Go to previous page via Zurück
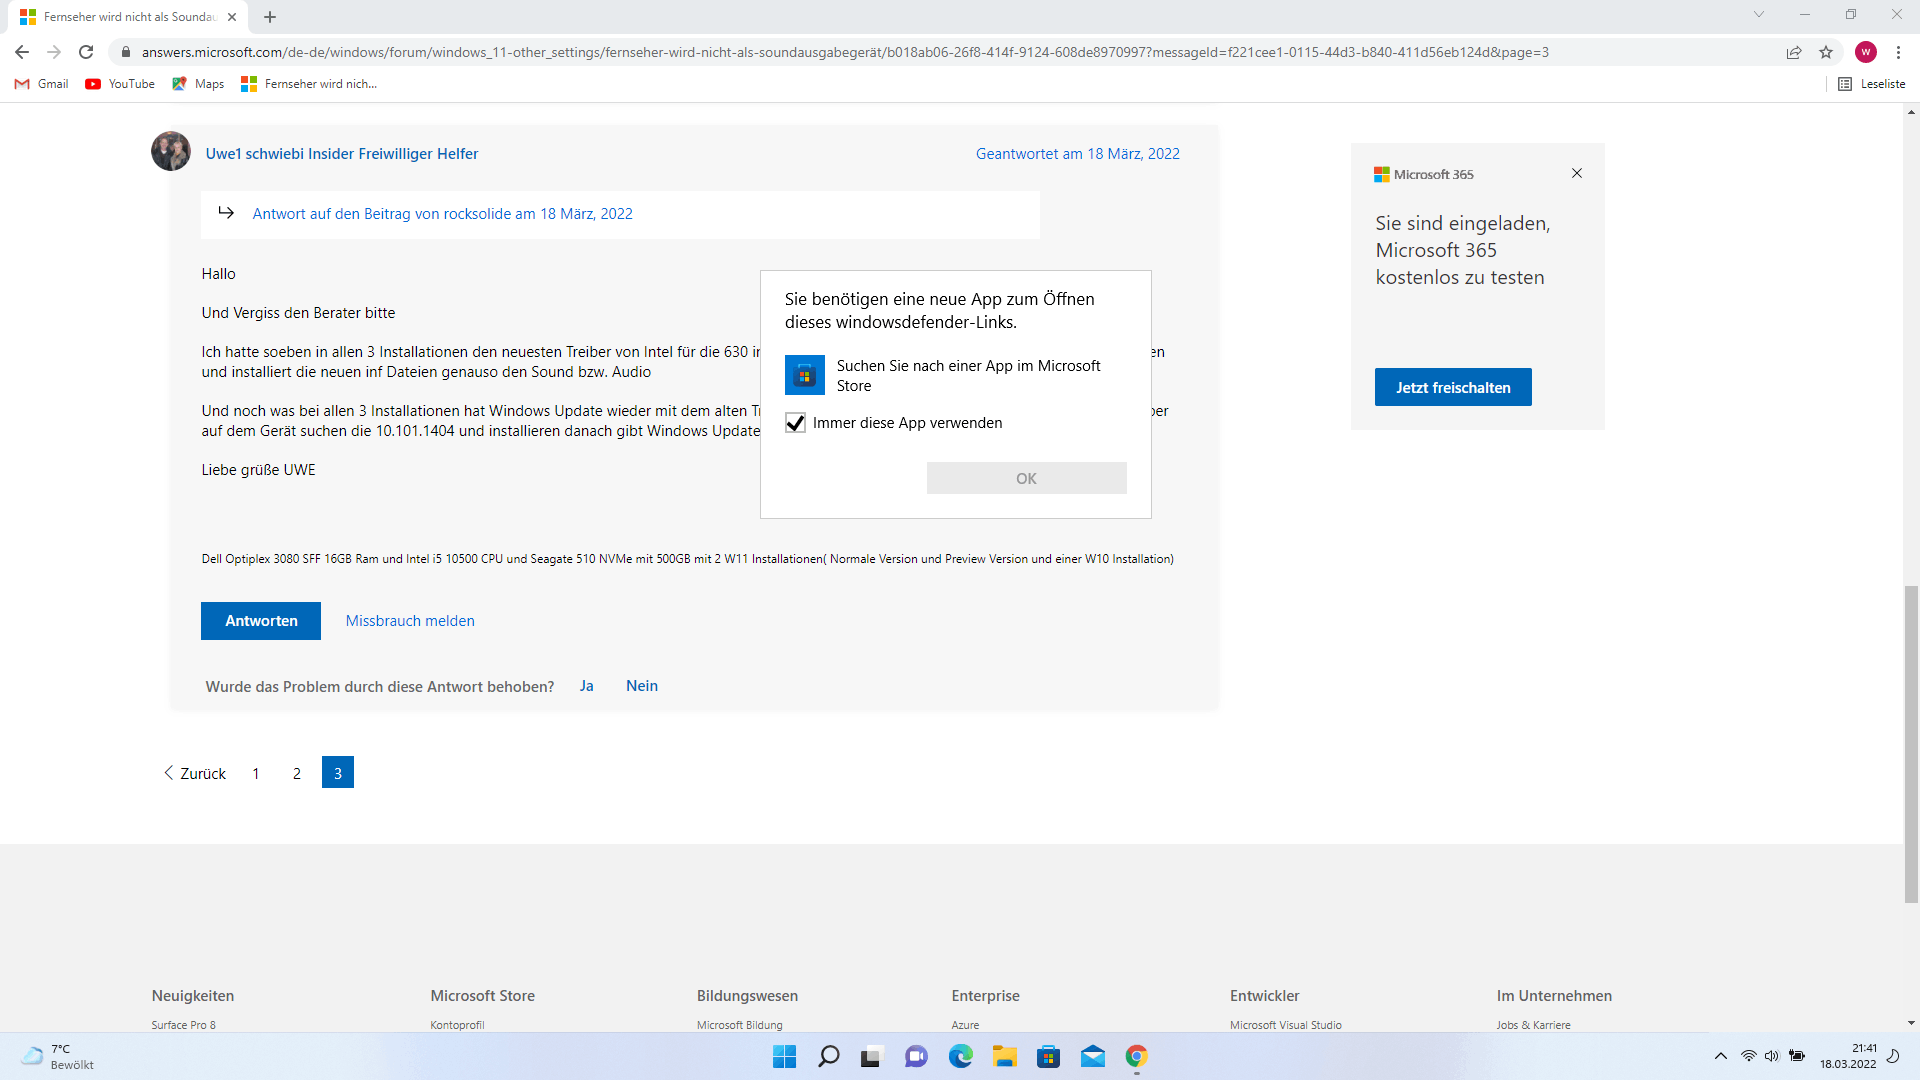Image resolution: width=1920 pixels, height=1080 pixels. point(195,773)
